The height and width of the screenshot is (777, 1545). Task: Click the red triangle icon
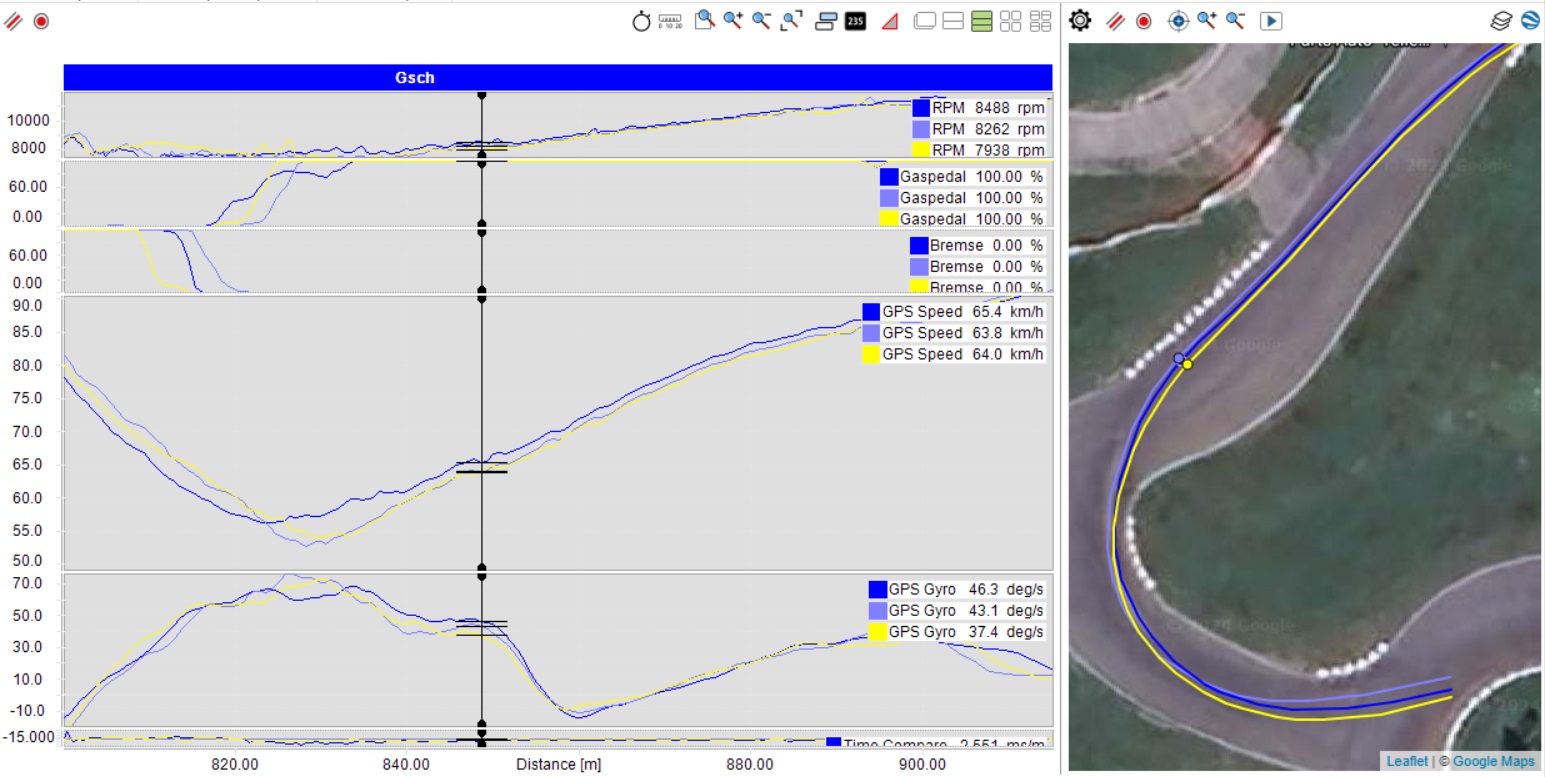click(889, 21)
